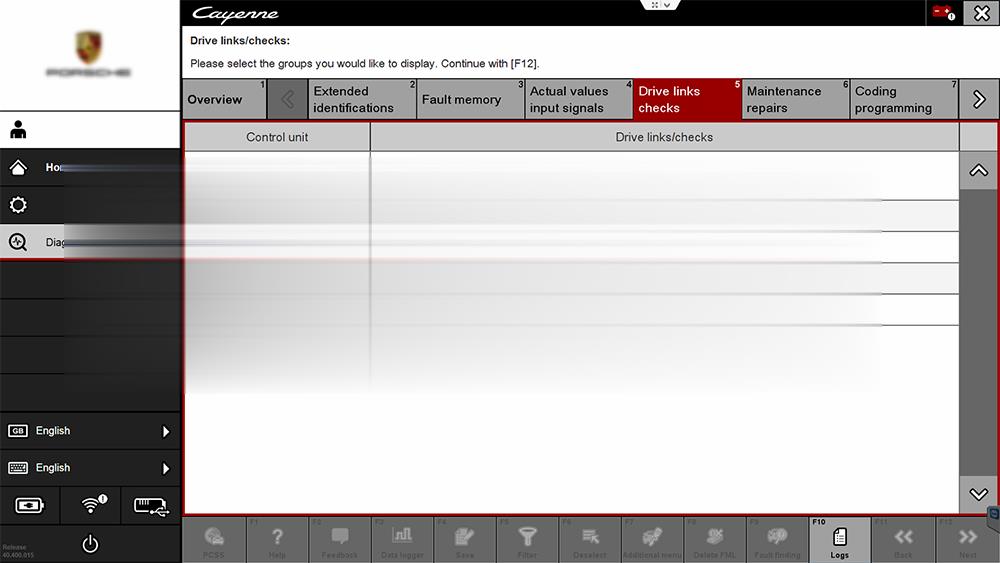Click the battery status icon
This screenshot has height=563, width=1000.
29,506
